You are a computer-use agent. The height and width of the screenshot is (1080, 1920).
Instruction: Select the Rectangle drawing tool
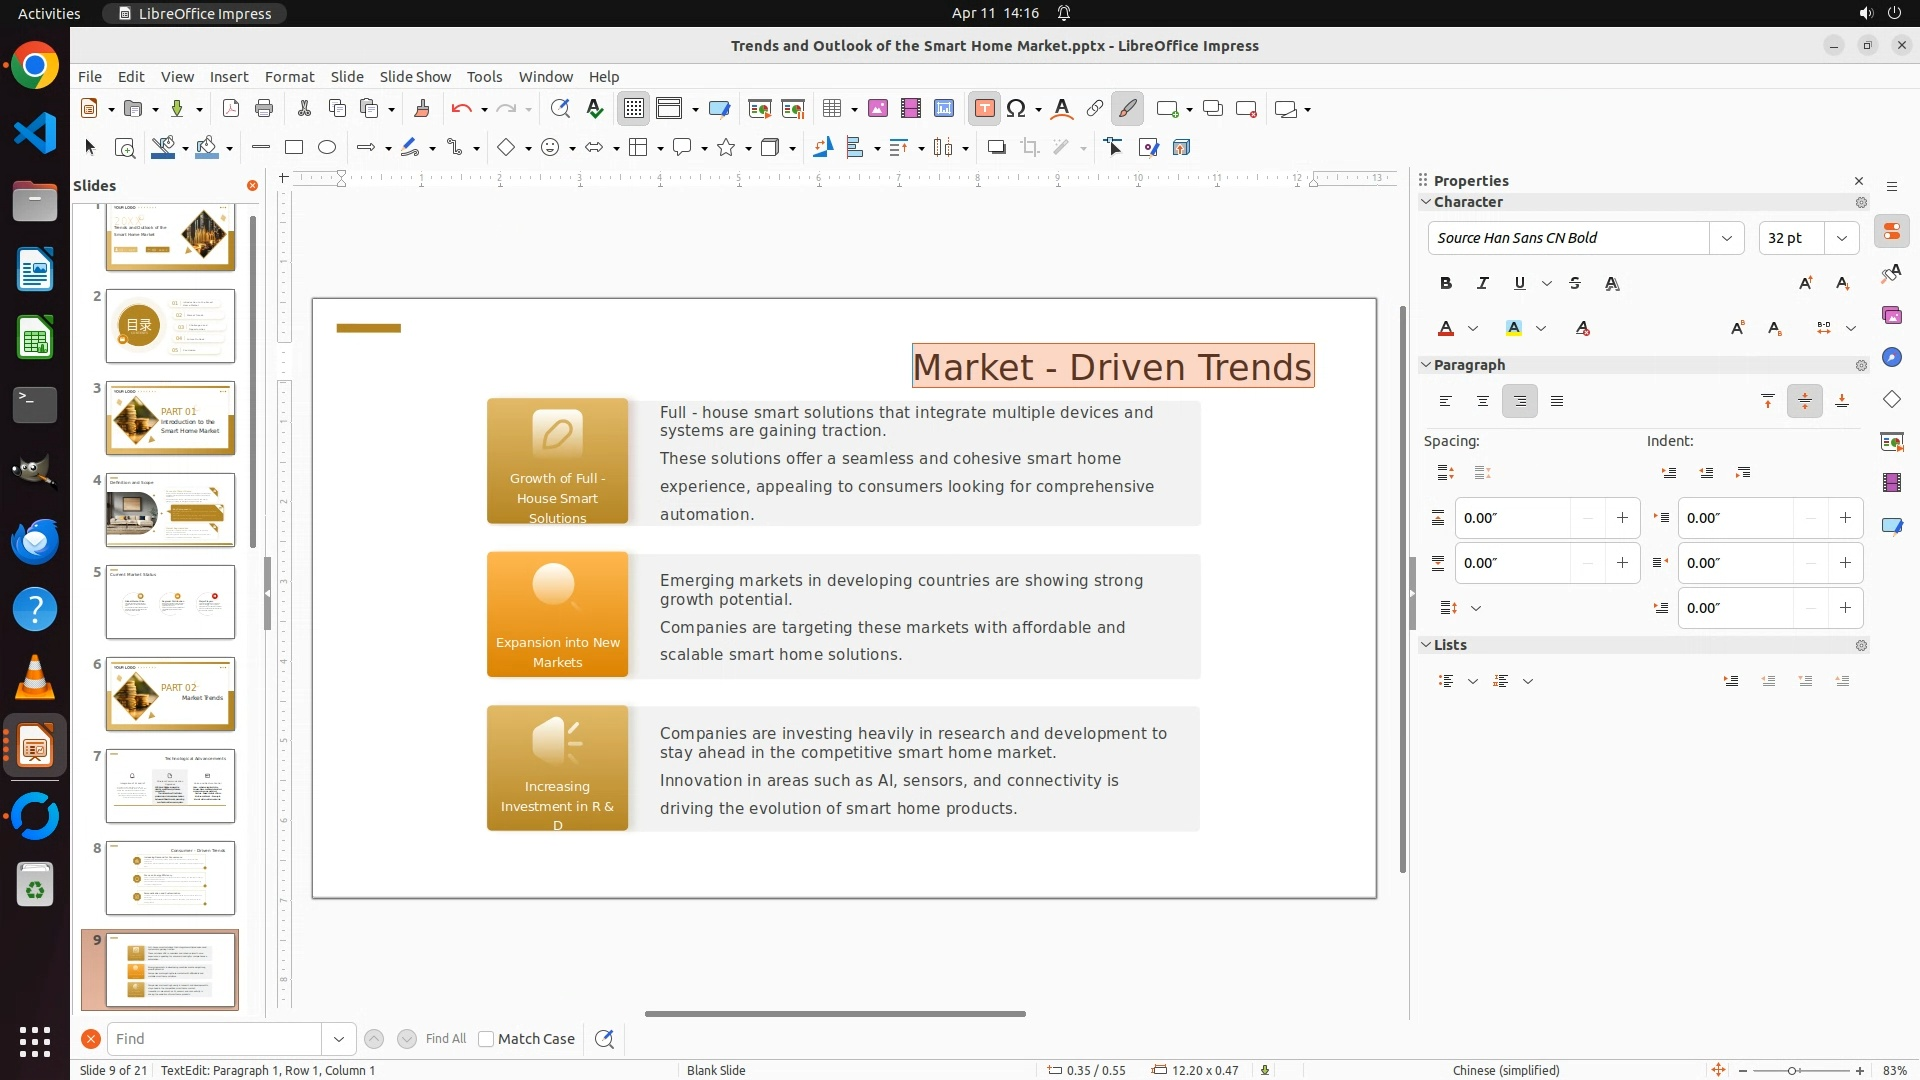click(x=294, y=148)
